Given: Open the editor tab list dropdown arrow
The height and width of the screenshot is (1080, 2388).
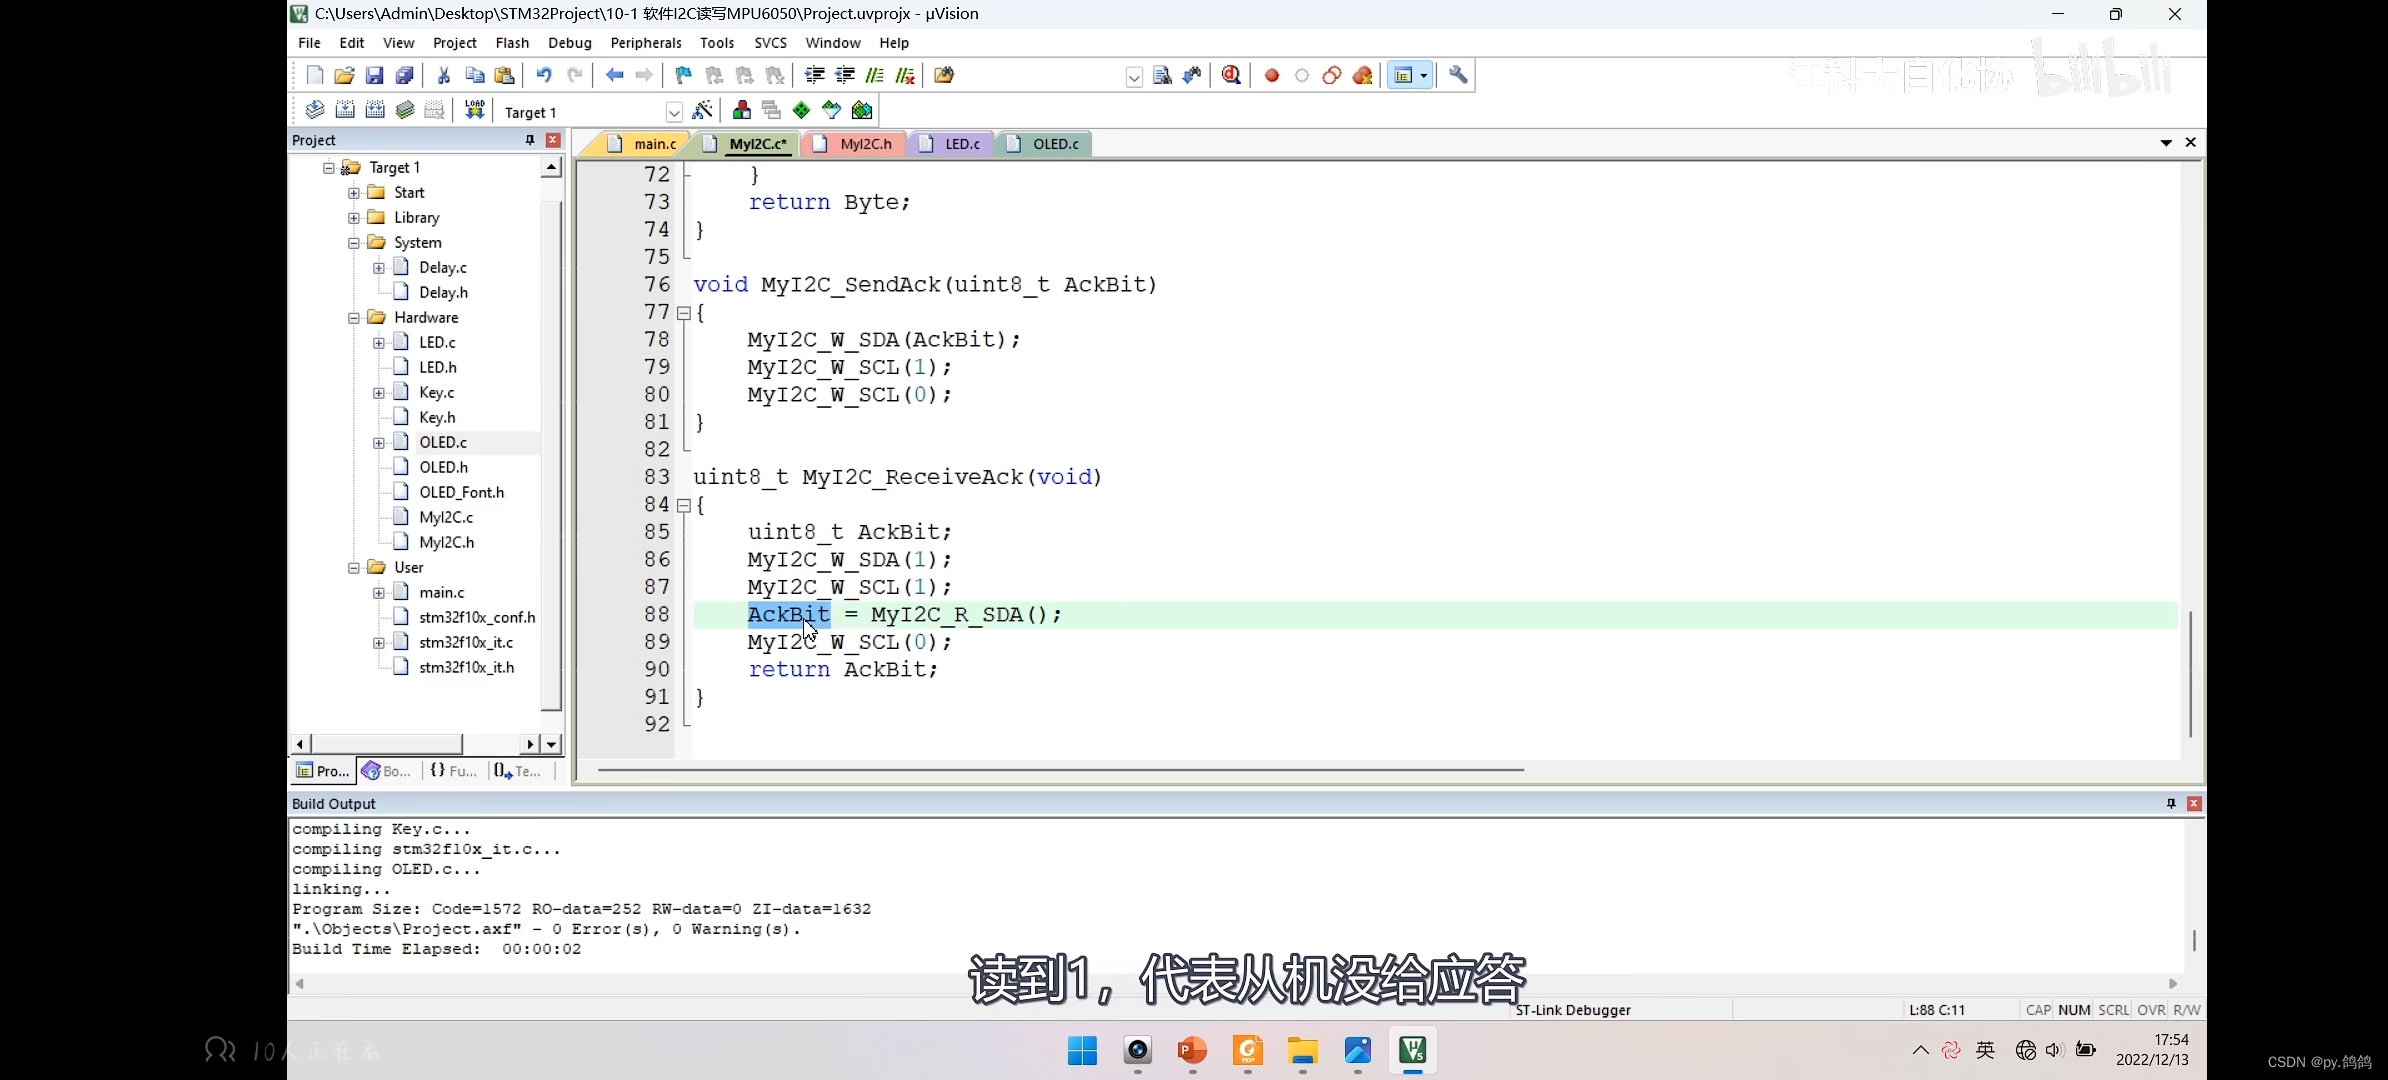Looking at the screenshot, I should (2166, 143).
